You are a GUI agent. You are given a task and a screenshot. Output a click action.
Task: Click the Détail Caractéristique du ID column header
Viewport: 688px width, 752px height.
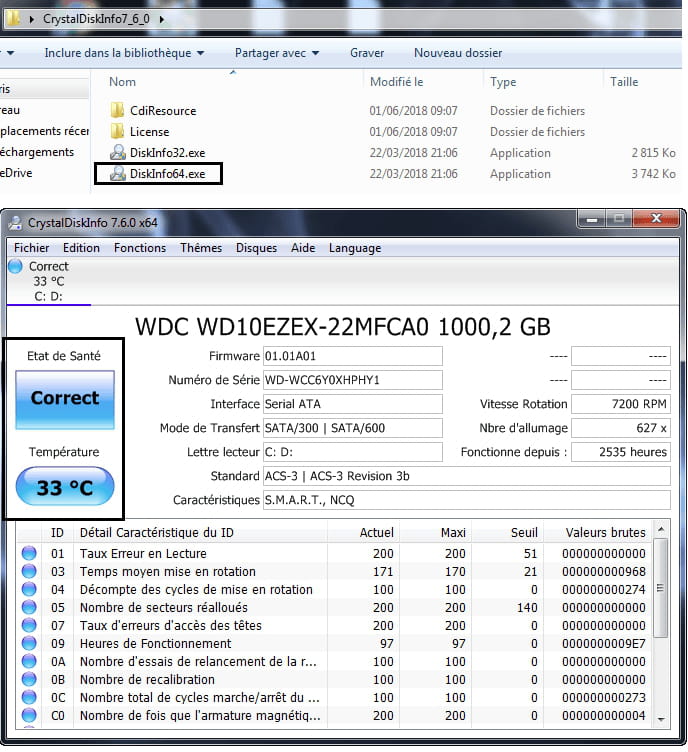point(200,532)
